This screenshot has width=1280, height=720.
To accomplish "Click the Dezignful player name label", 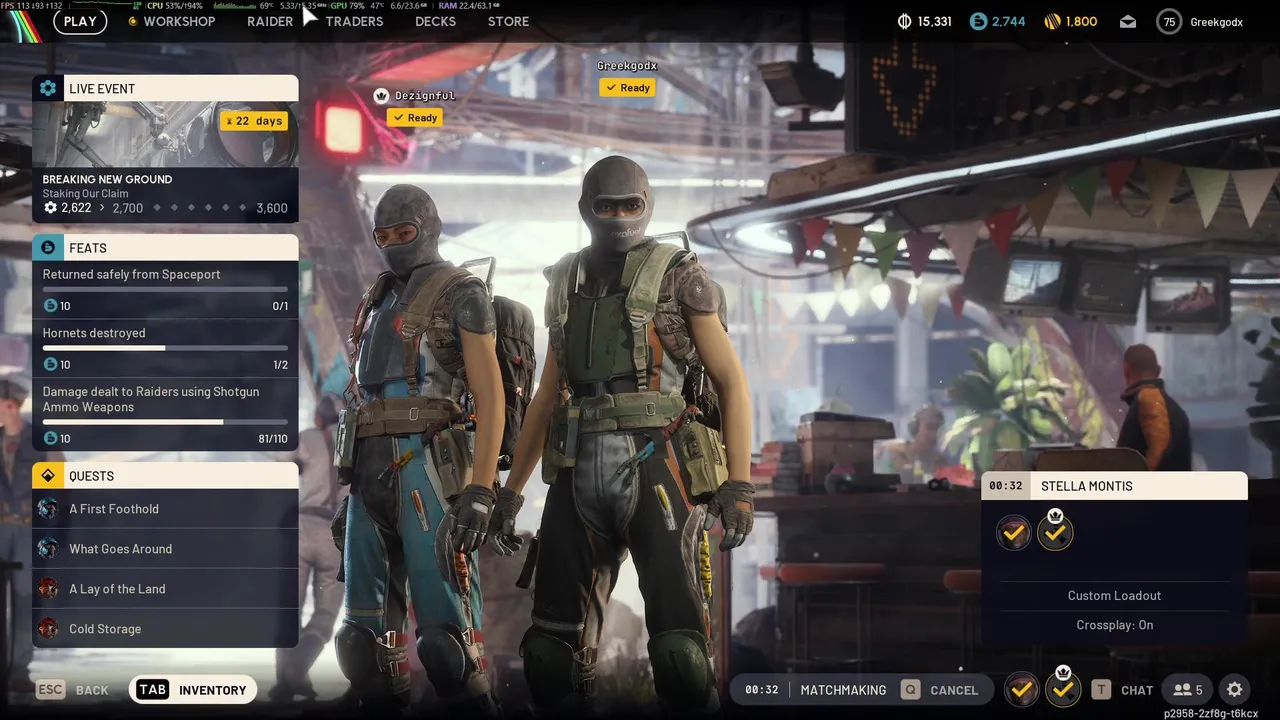I will pyautogui.click(x=425, y=96).
